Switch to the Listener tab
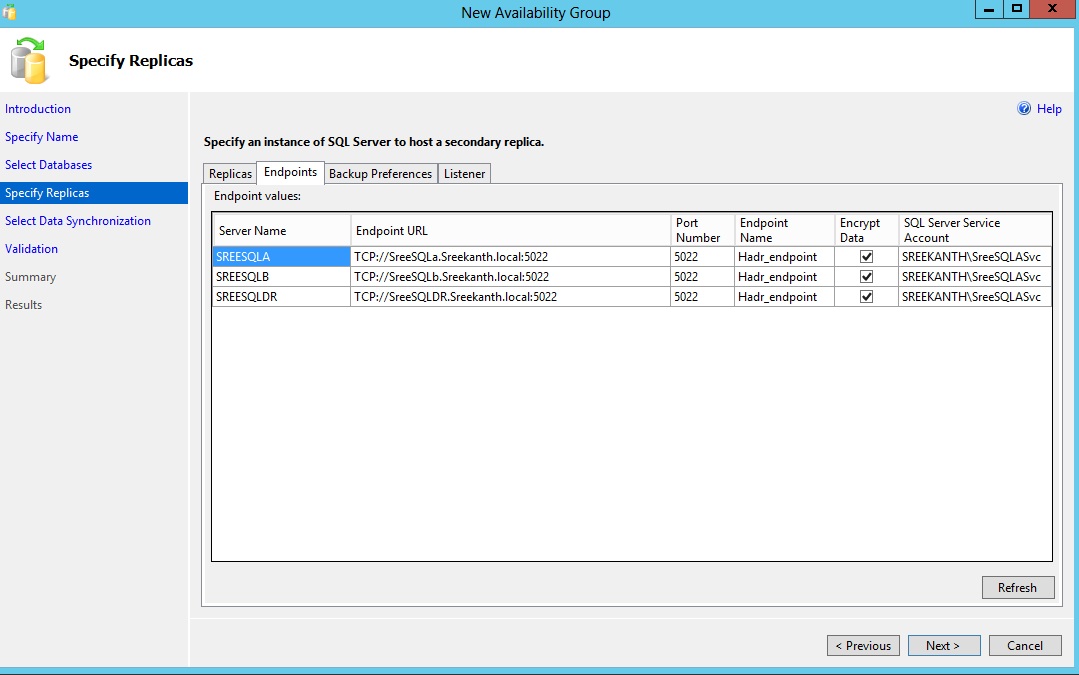1079x675 pixels. [x=464, y=174]
